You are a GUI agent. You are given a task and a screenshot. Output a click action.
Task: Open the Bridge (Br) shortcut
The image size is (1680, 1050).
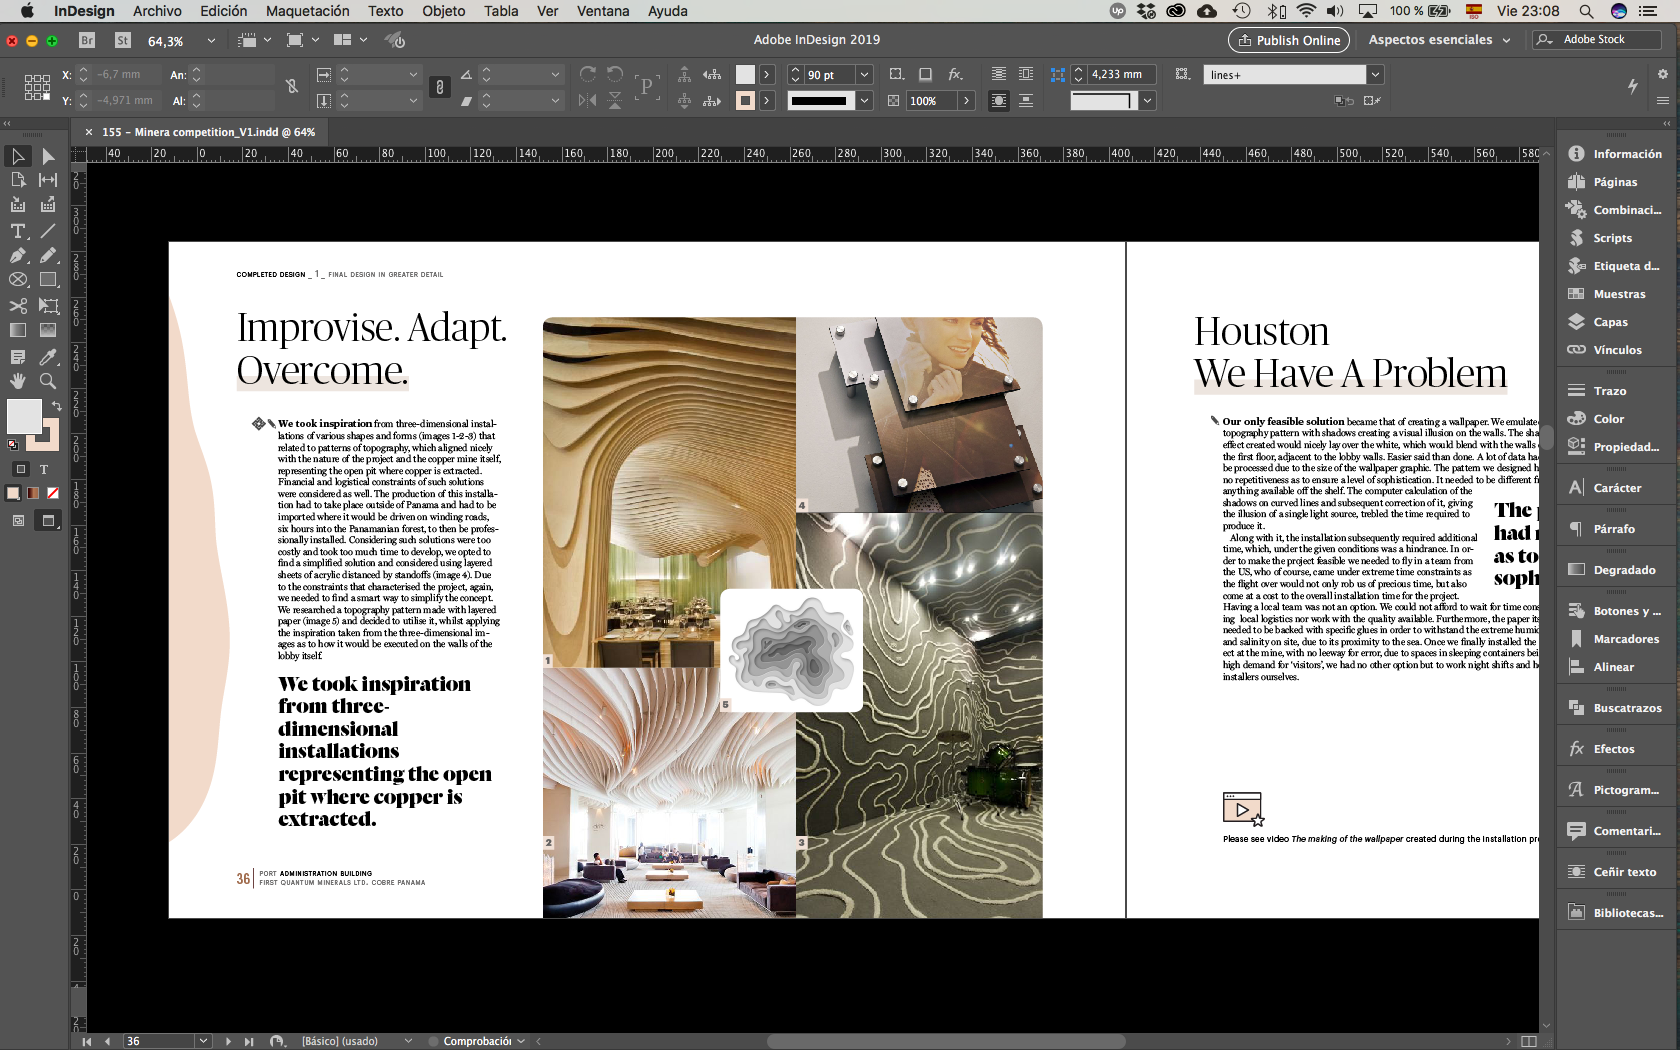[87, 40]
